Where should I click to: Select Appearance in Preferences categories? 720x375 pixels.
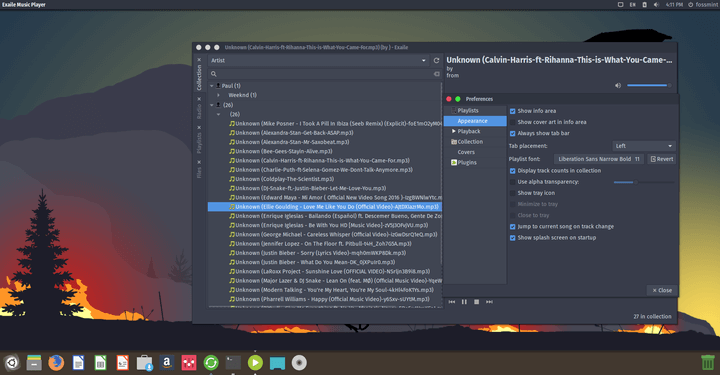(x=475, y=121)
